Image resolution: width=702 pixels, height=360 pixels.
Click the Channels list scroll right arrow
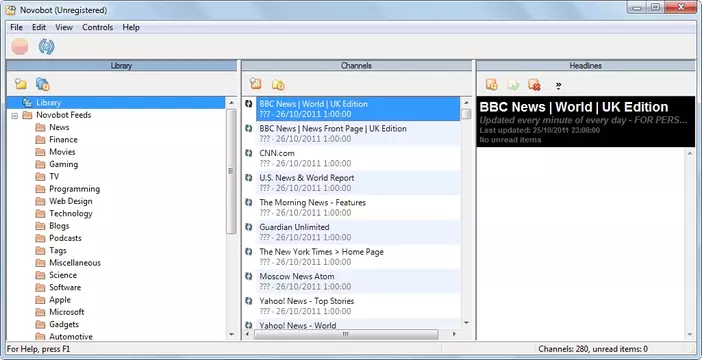[454, 334]
